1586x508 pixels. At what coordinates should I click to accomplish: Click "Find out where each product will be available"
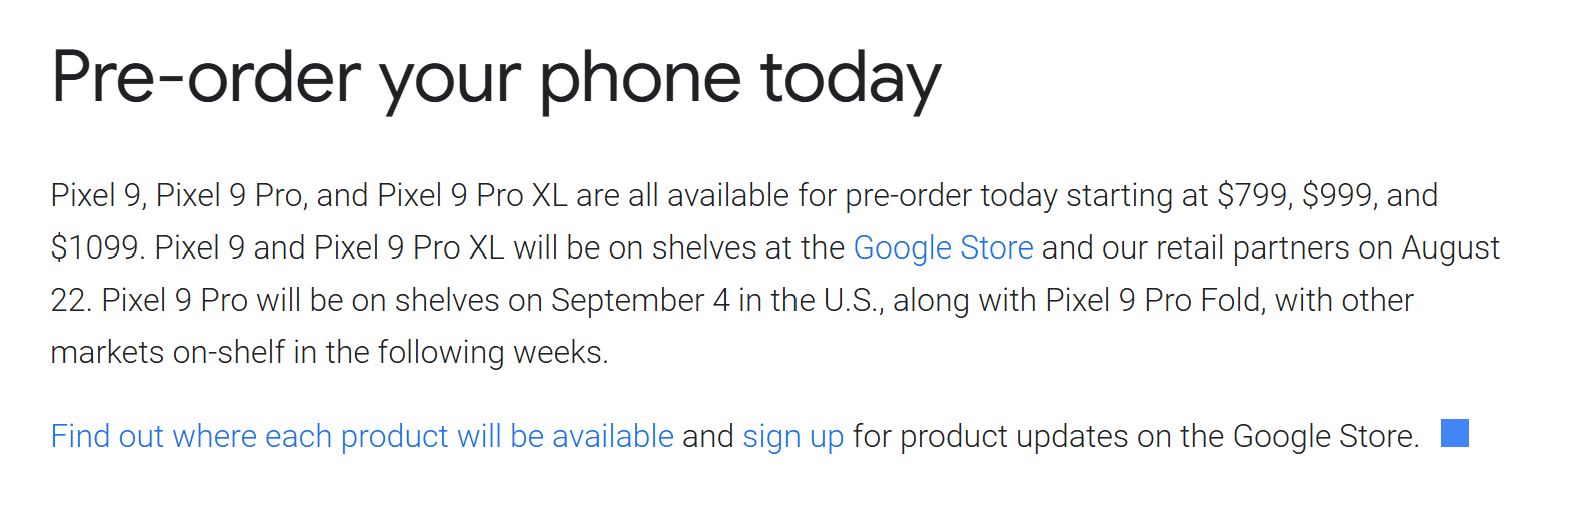pos(362,436)
